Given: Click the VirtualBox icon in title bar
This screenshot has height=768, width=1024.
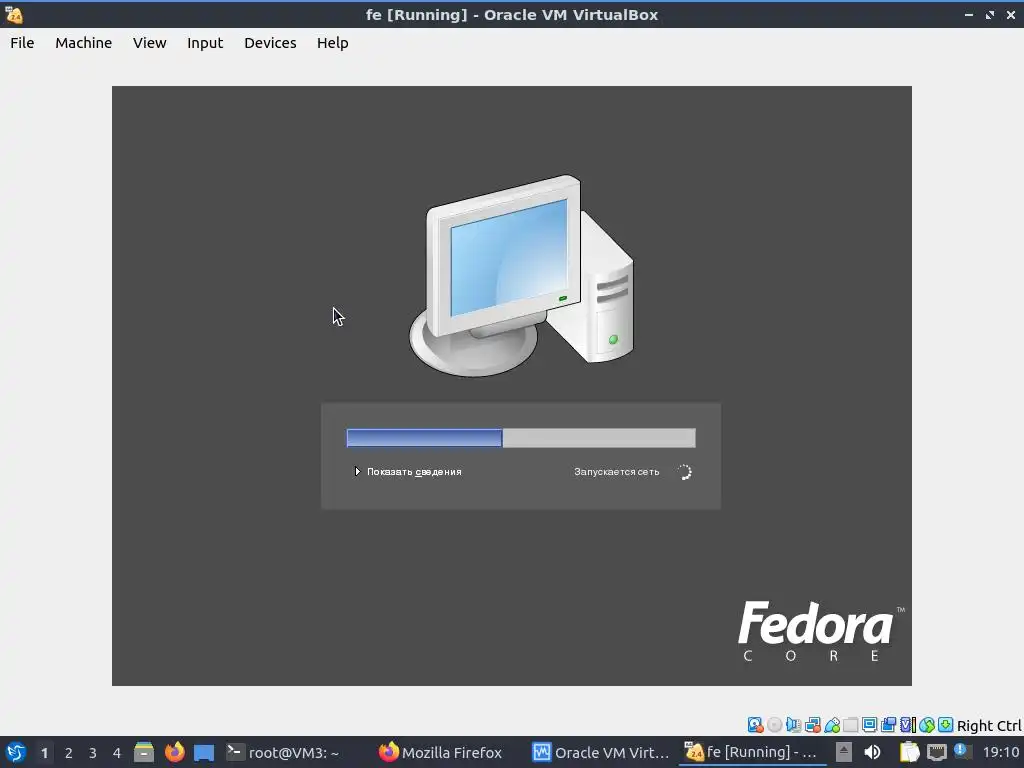Looking at the screenshot, I should click(14, 14).
